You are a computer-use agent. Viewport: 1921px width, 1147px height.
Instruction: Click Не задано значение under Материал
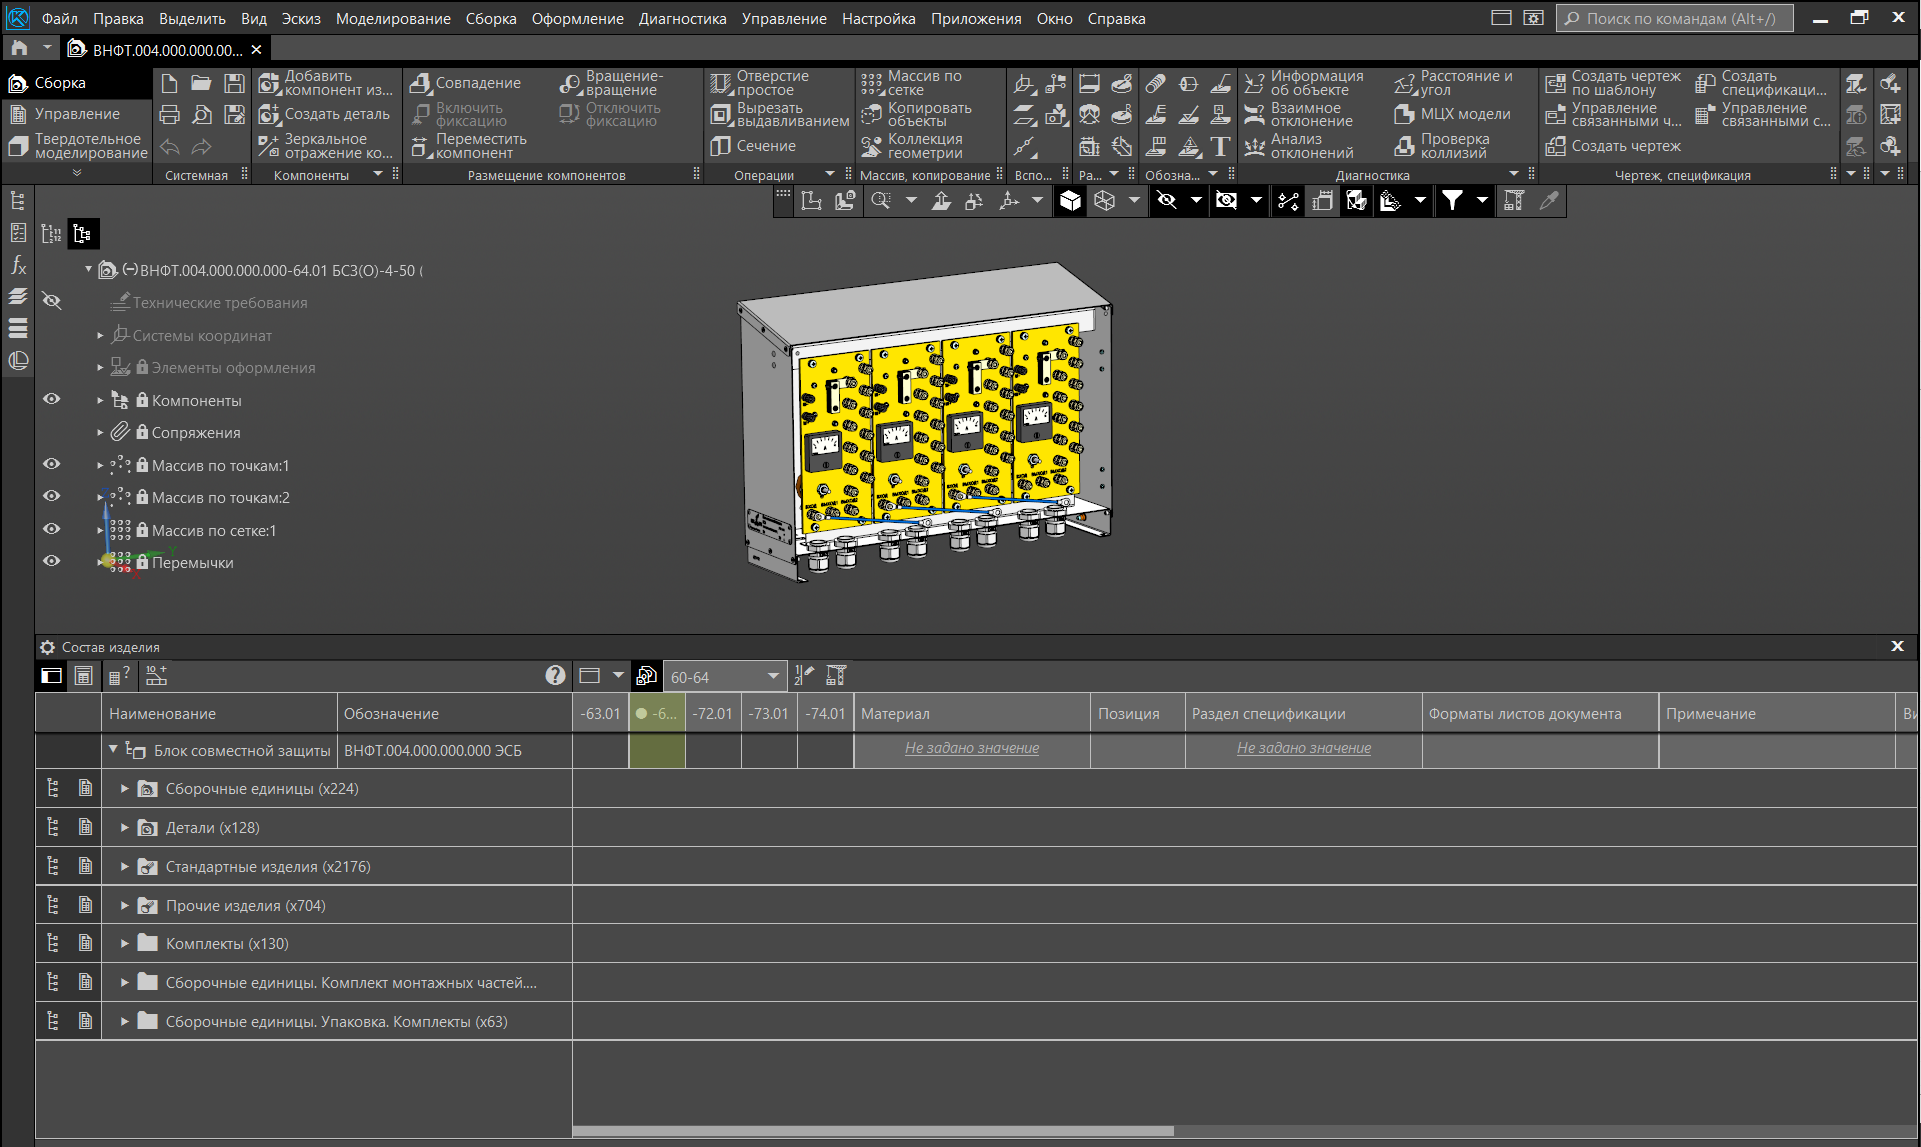click(971, 748)
